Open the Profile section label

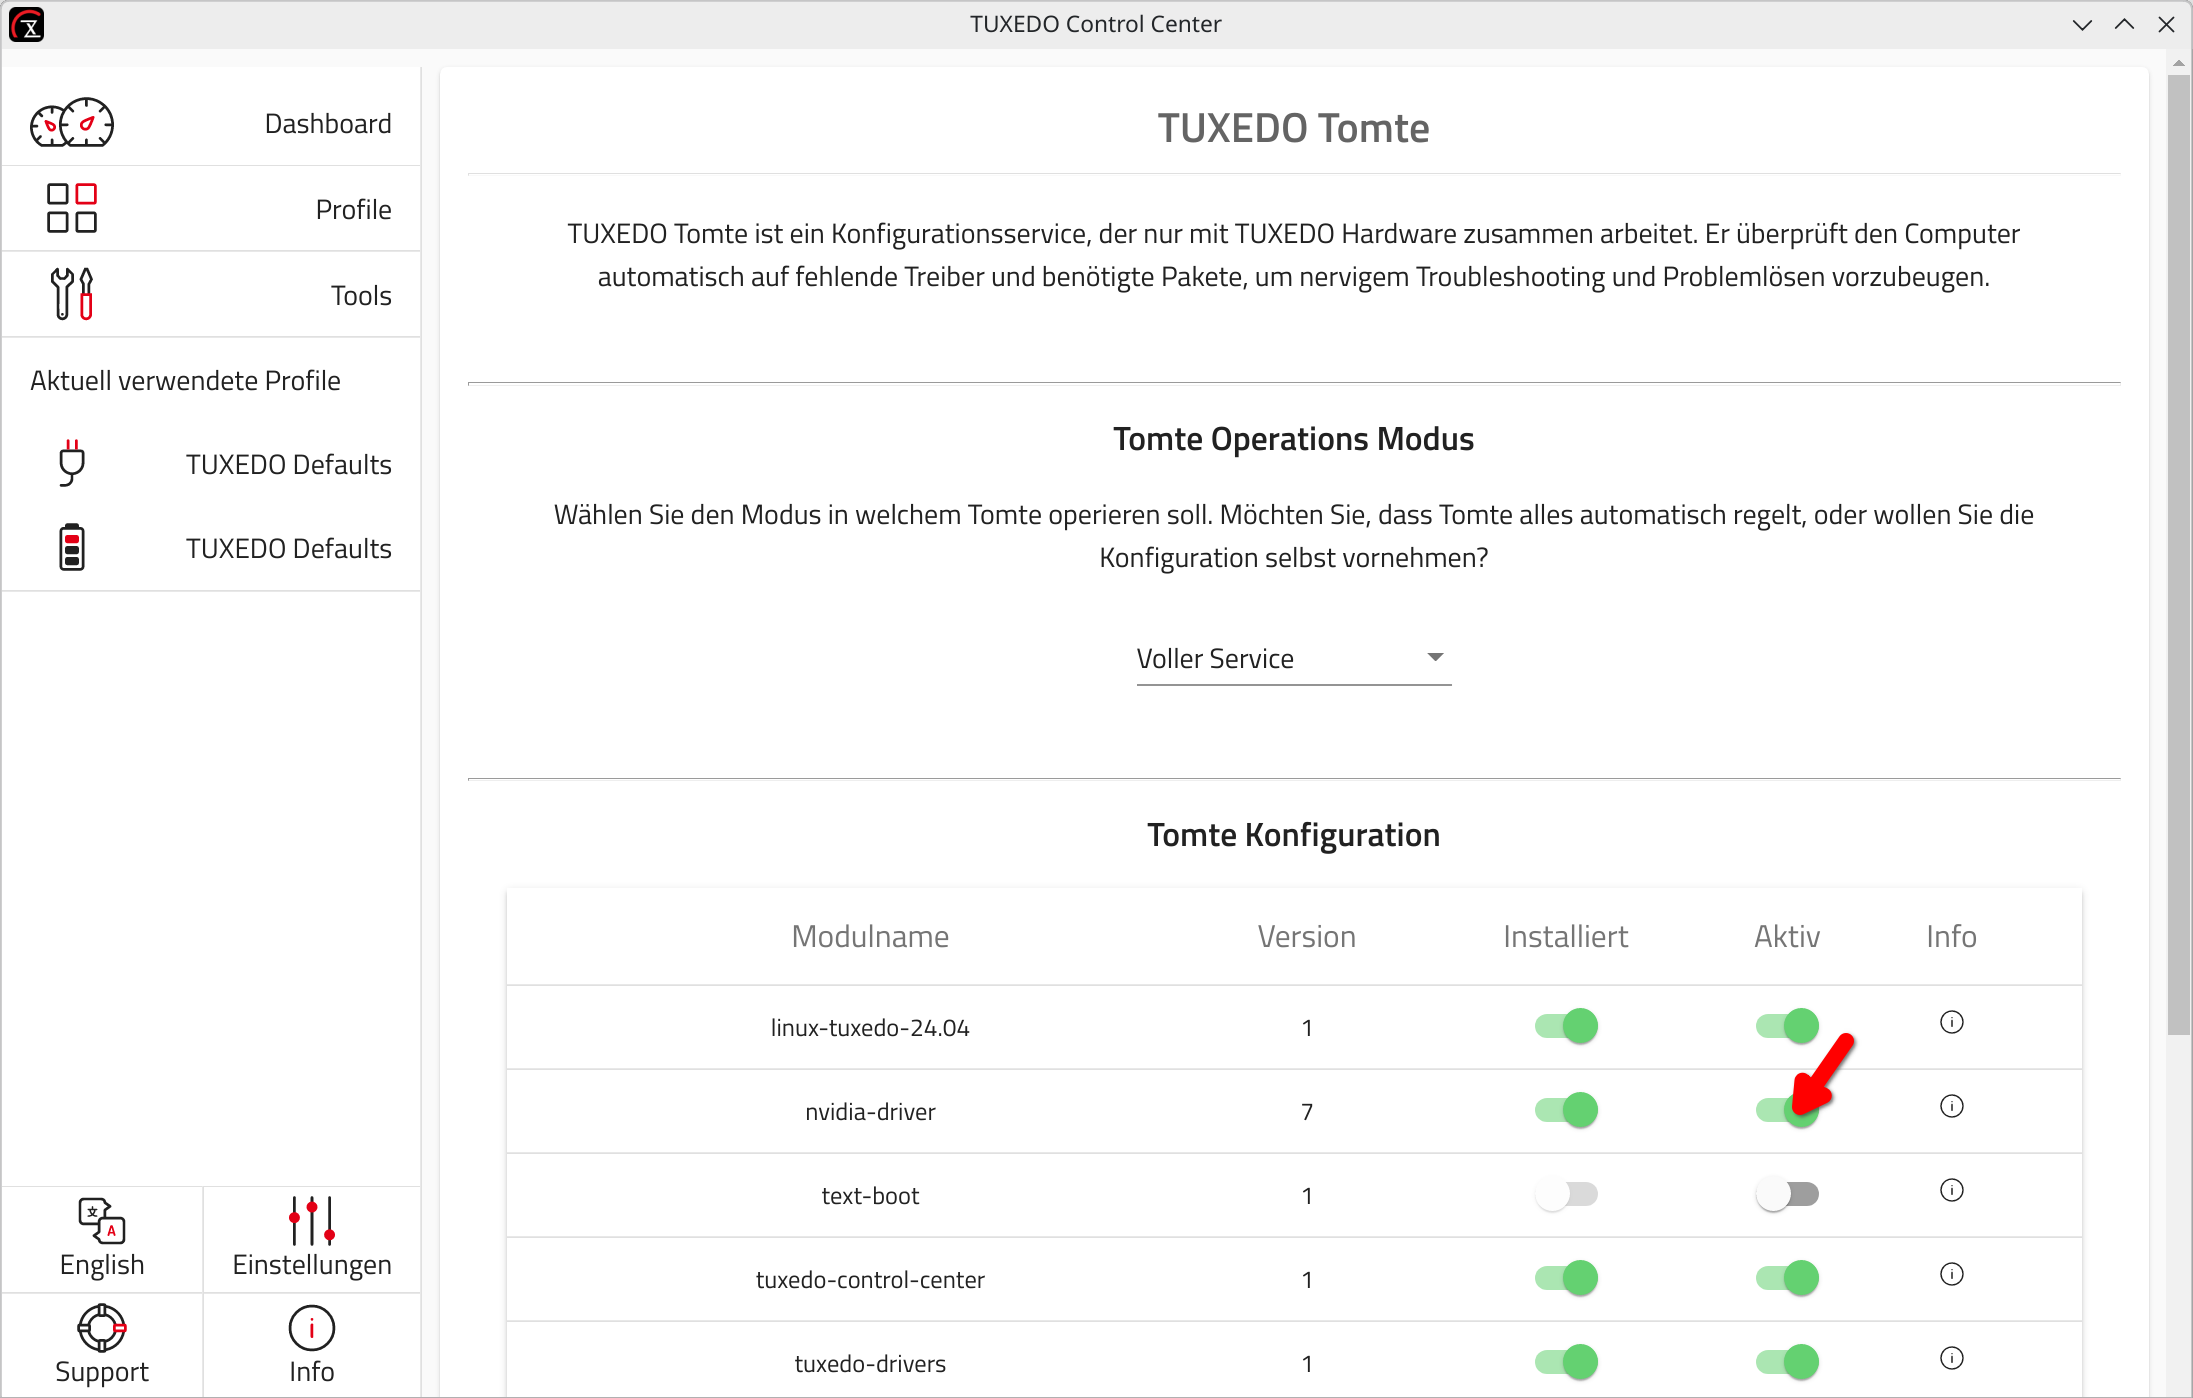coord(353,209)
